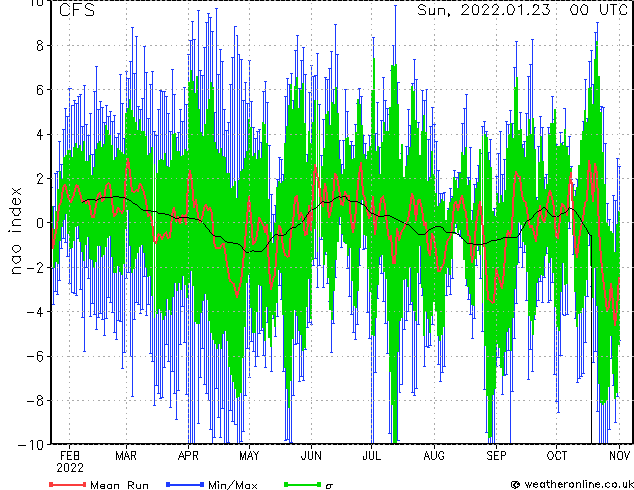This screenshot has width=634, height=490.
Task: Click the y-axis value -2
Action: (35, 268)
